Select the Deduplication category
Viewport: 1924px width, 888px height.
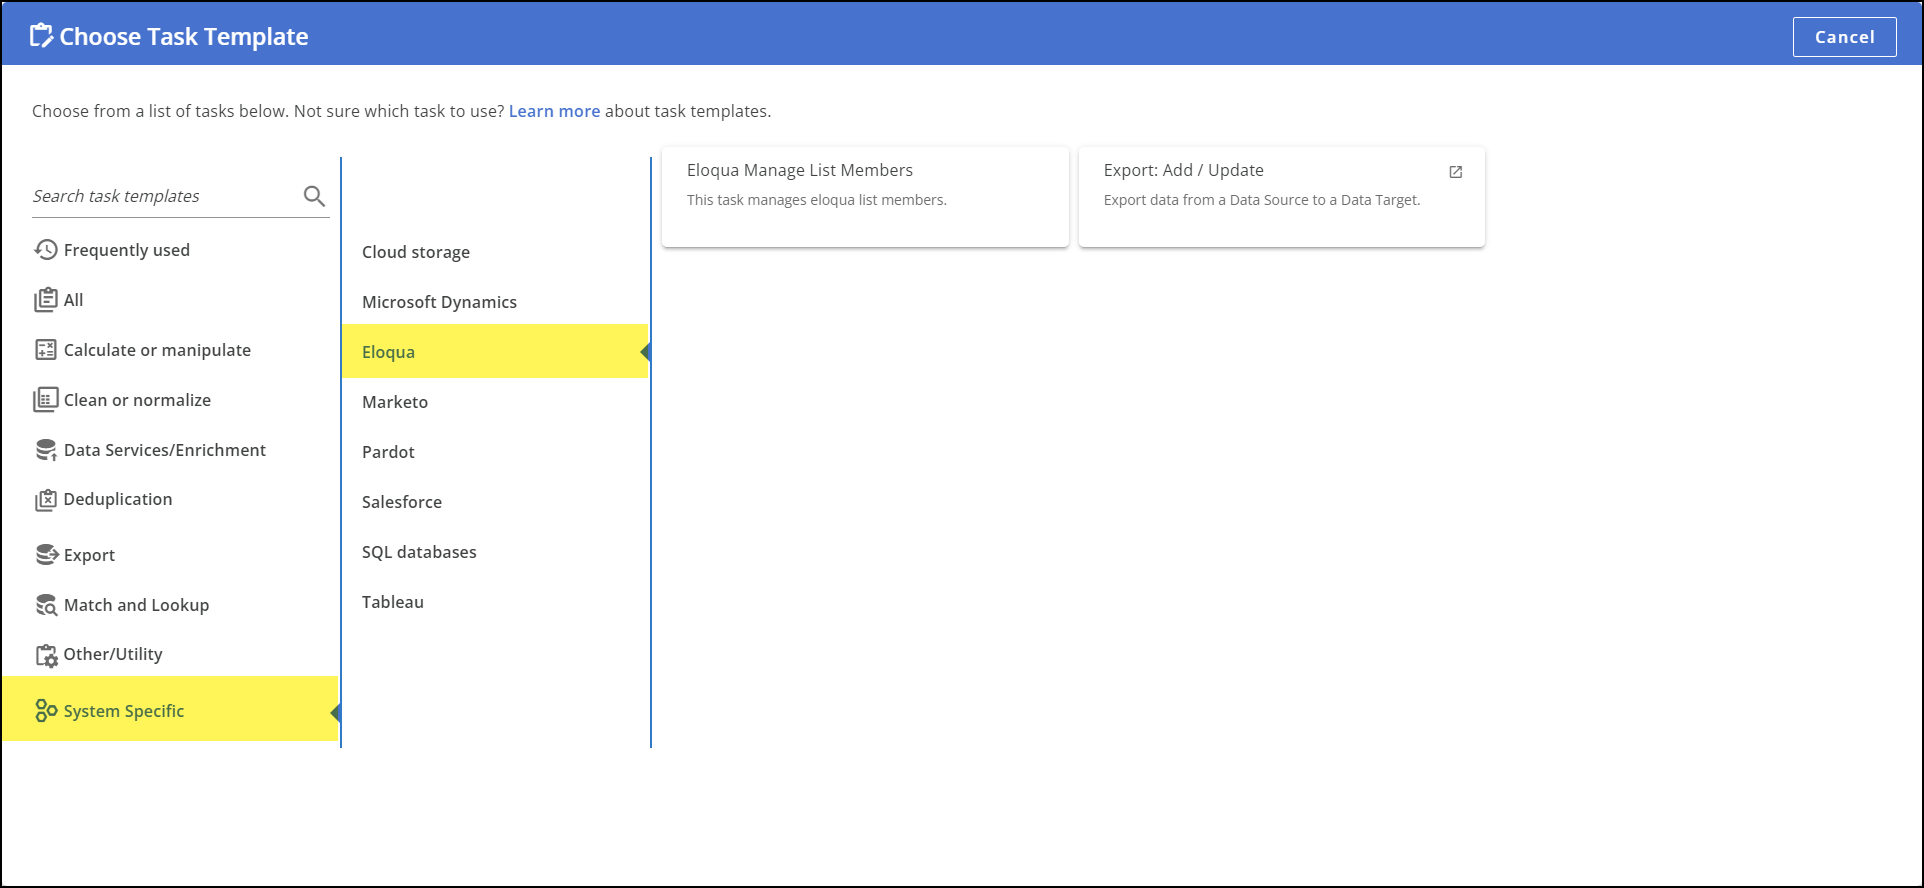click(118, 499)
